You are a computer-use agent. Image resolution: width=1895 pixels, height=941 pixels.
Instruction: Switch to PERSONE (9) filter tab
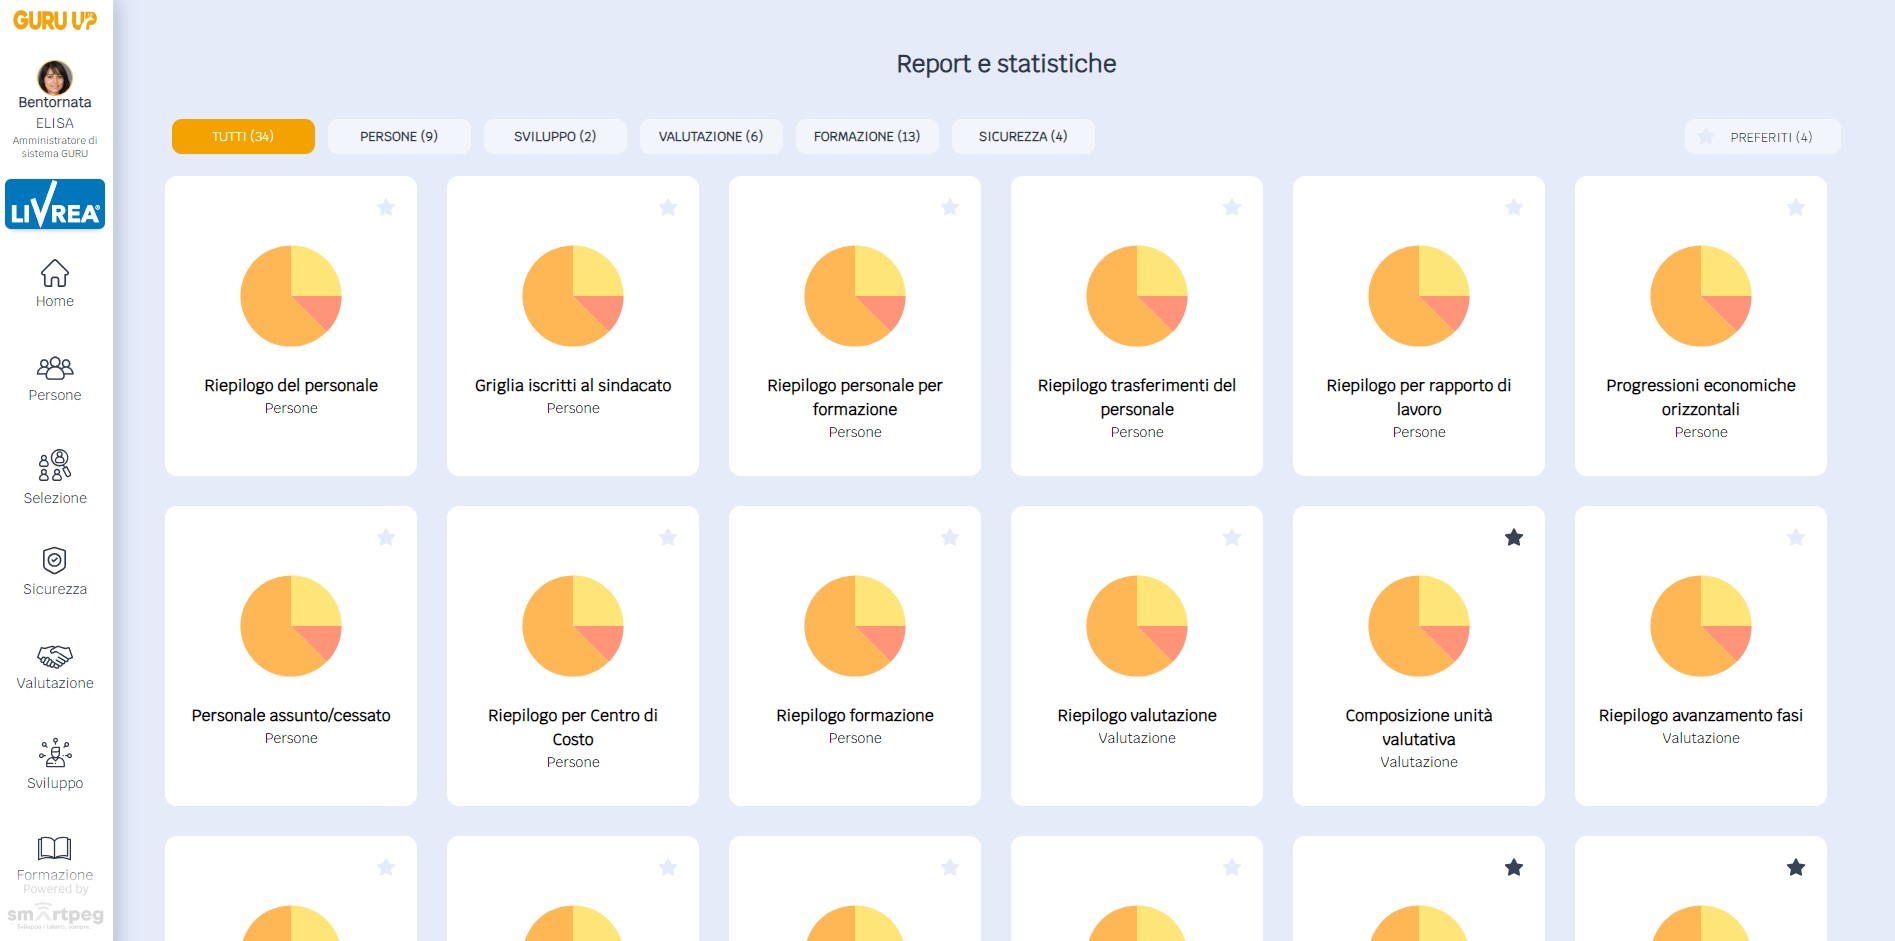pos(399,136)
